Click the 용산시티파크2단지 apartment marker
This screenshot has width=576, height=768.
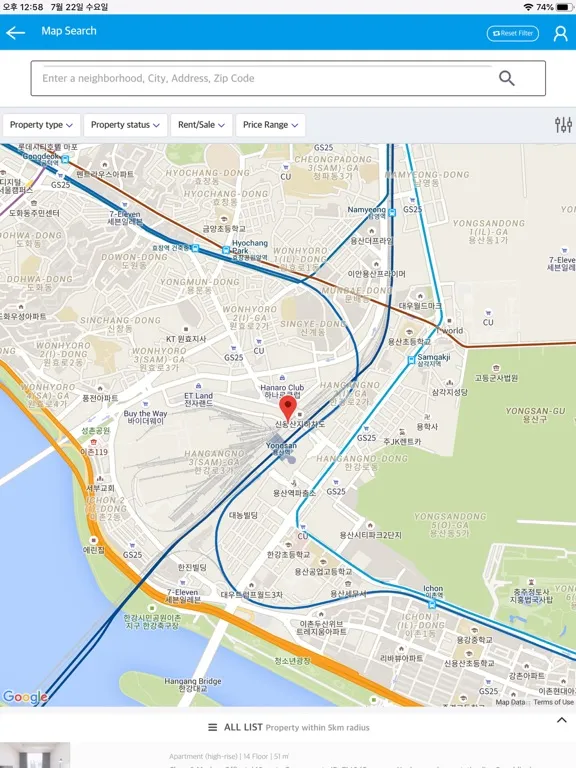[x=370, y=526]
